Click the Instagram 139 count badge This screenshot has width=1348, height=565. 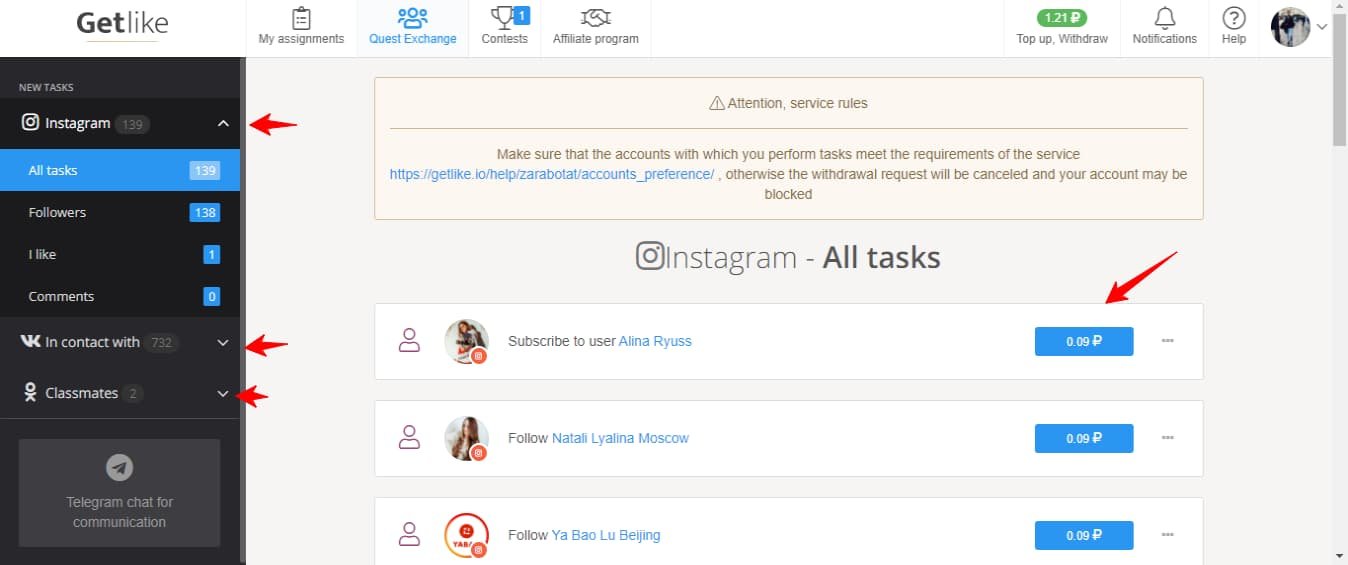coord(132,124)
